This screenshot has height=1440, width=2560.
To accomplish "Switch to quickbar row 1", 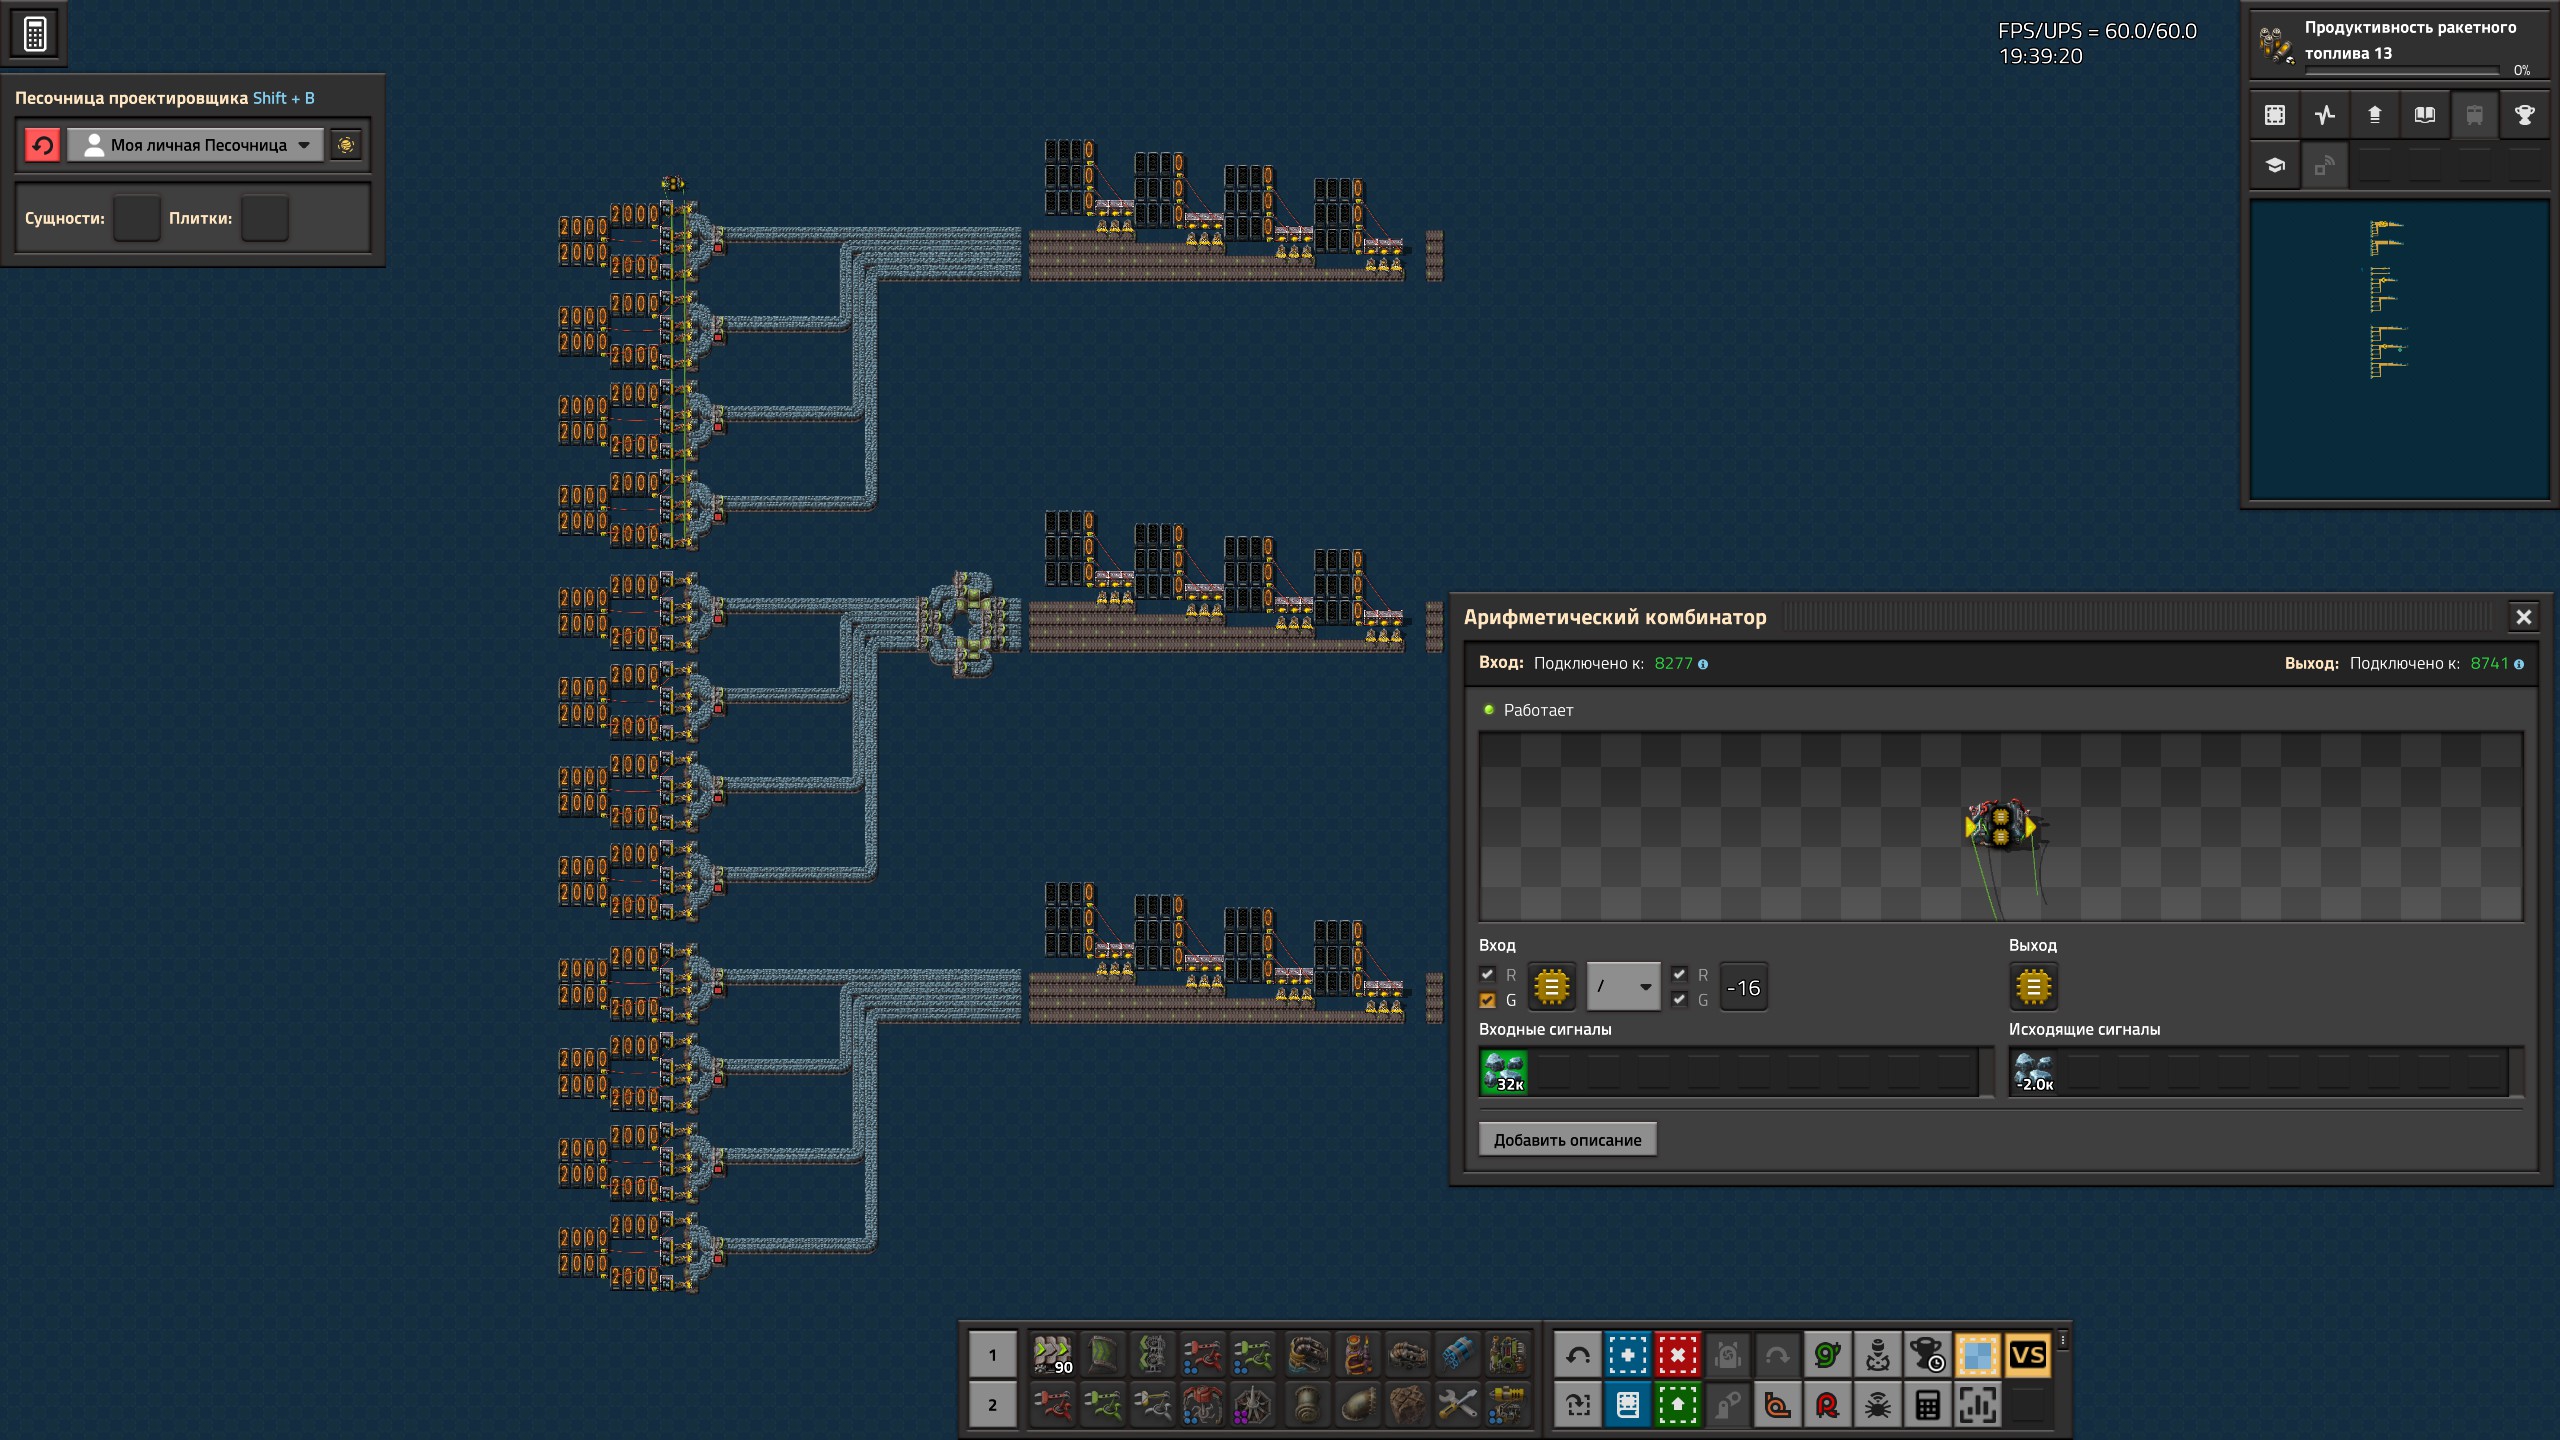I will point(992,1355).
